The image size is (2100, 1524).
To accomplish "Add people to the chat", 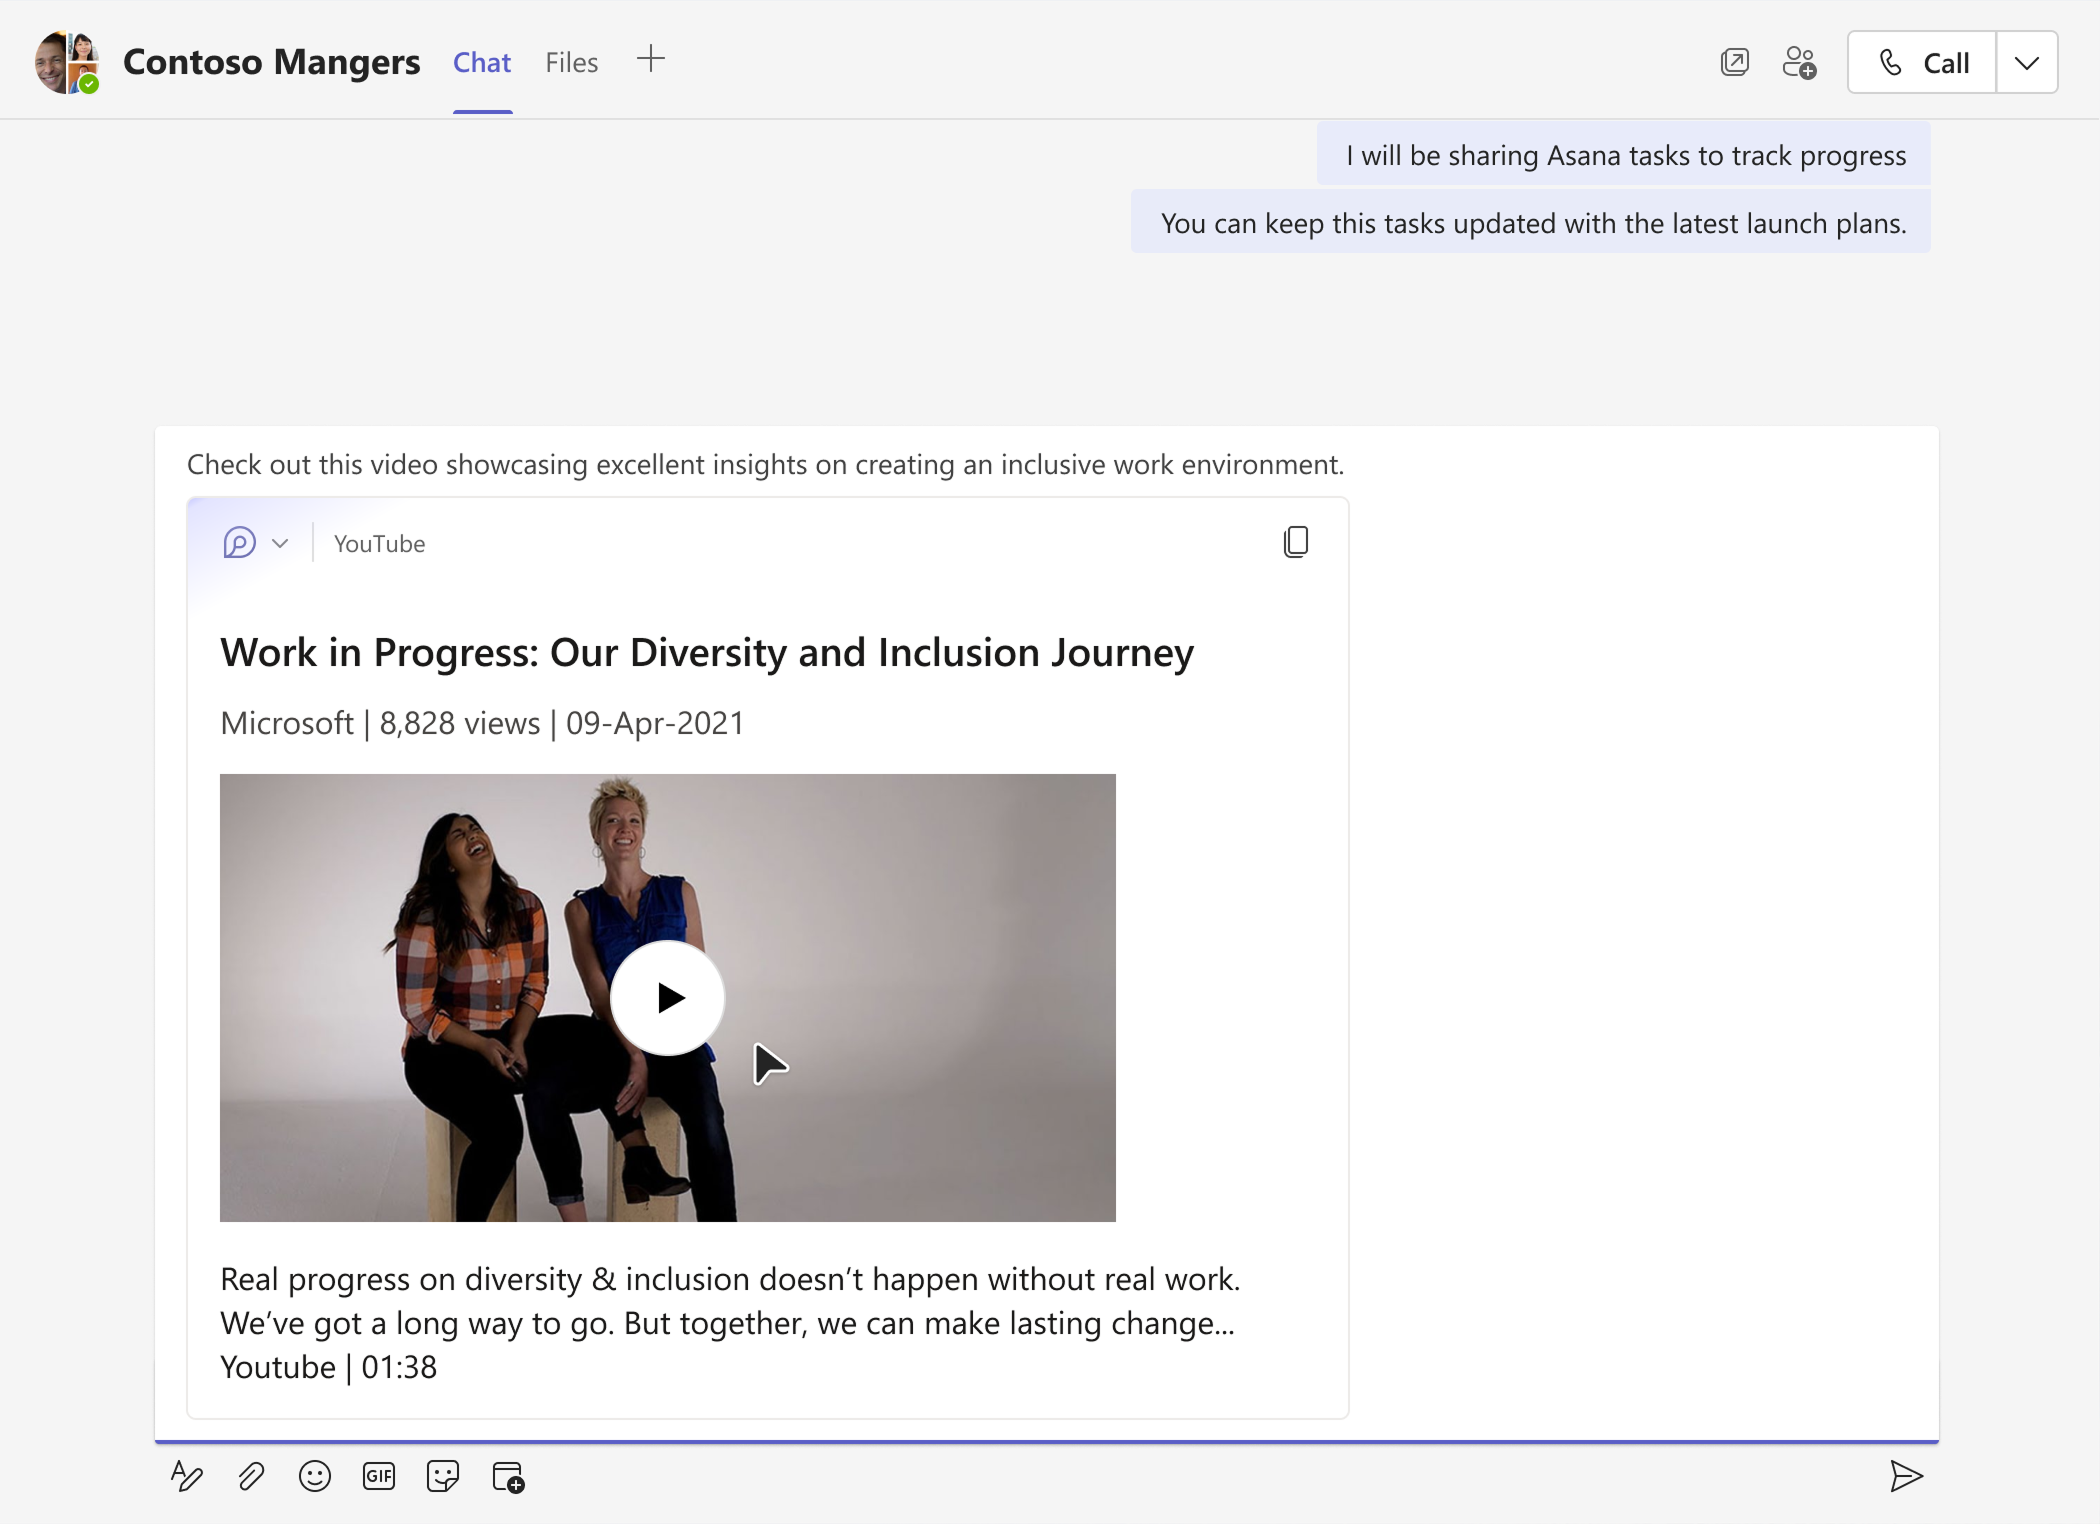I will [x=1799, y=62].
